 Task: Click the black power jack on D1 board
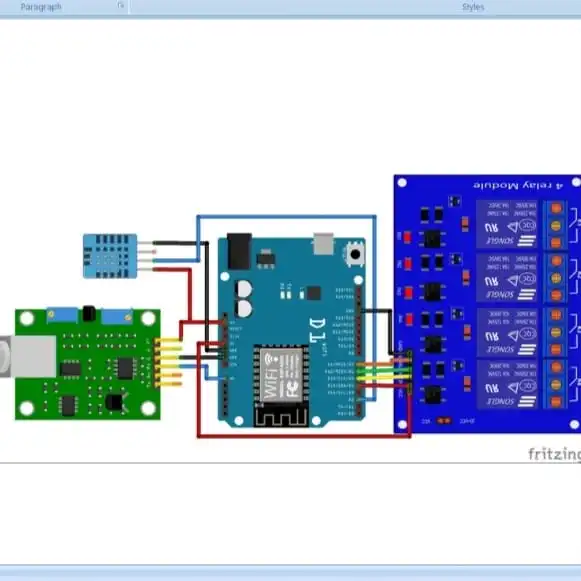click(239, 251)
